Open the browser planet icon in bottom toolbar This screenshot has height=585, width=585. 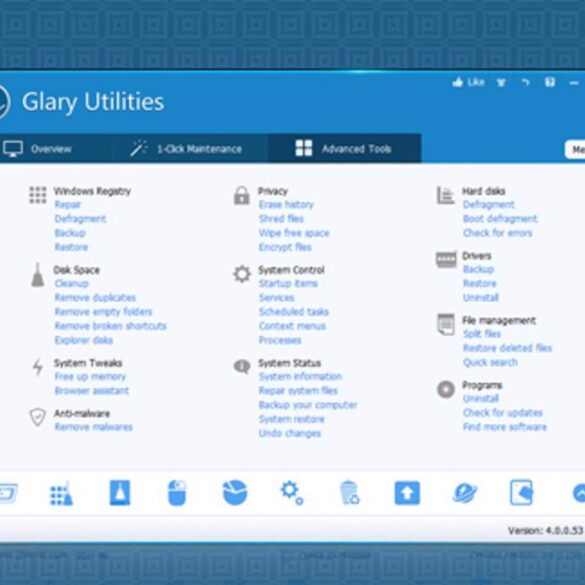pos(464,493)
